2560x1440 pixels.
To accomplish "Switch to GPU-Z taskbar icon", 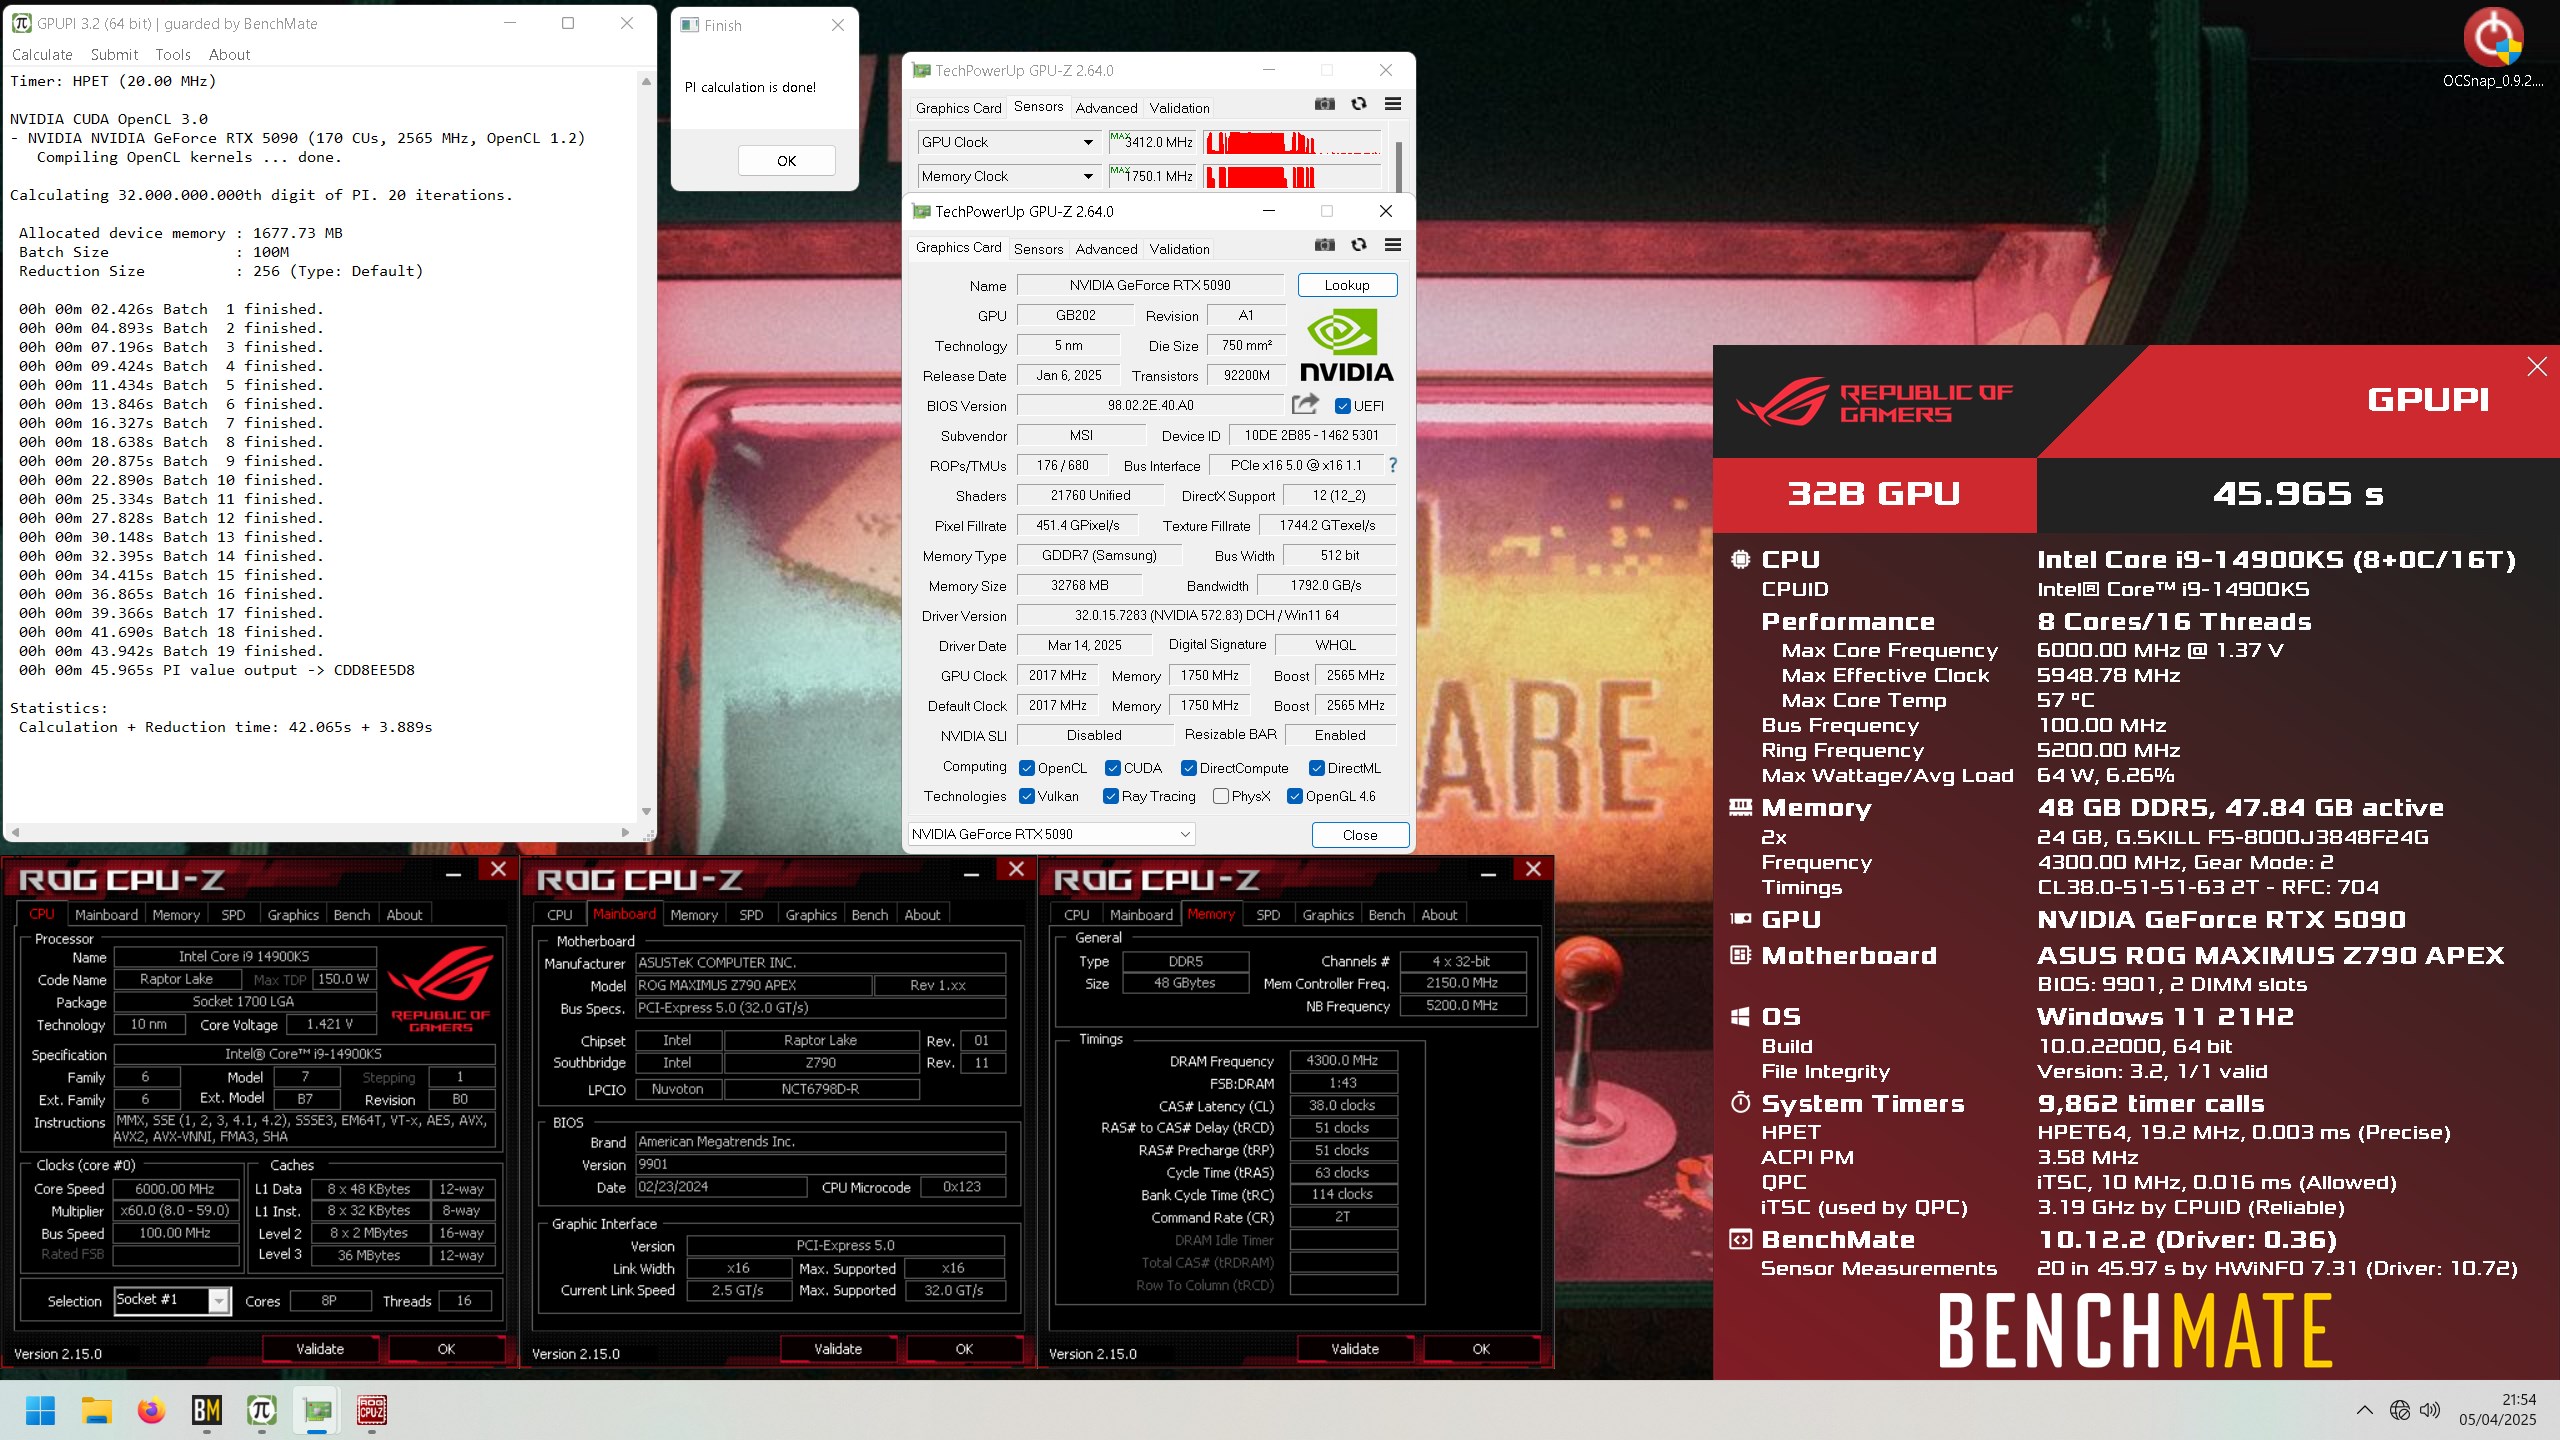I will pyautogui.click(x=317, y=1411).
